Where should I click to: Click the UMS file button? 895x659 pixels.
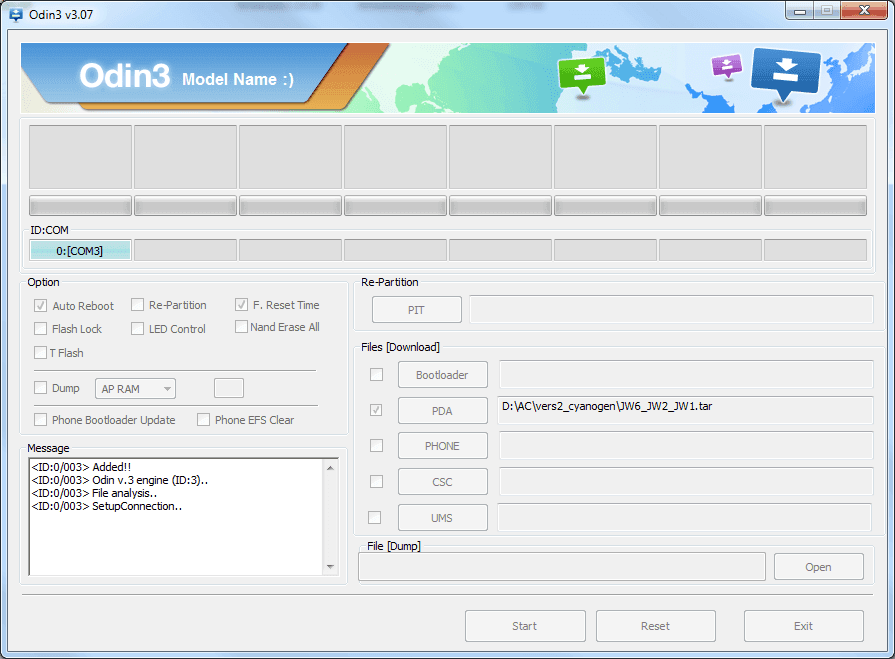(x=442, y=518)
